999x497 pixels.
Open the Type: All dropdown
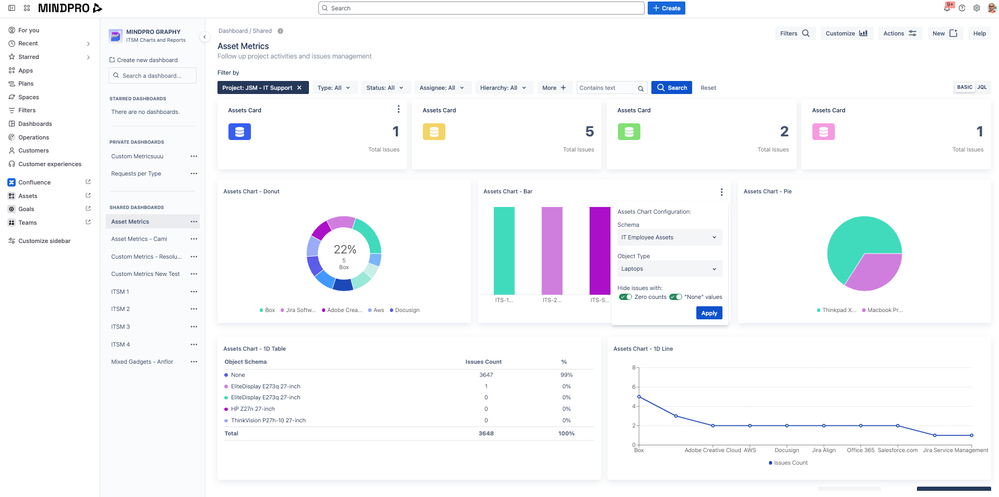point(334,88)
